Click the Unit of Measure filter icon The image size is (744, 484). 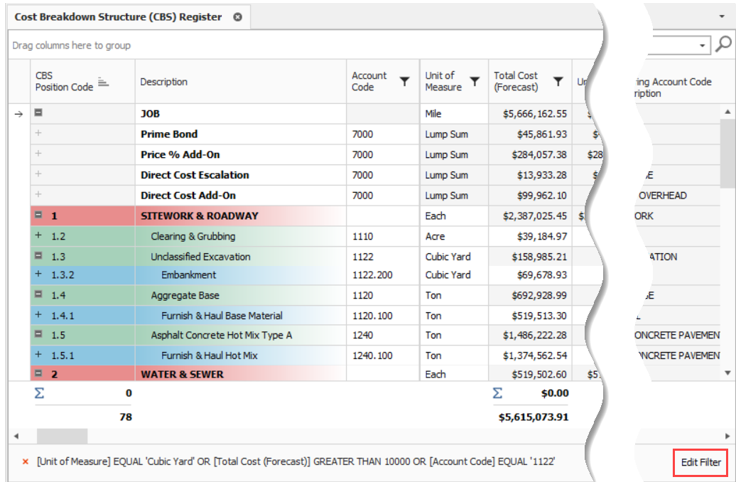(474, 82)
